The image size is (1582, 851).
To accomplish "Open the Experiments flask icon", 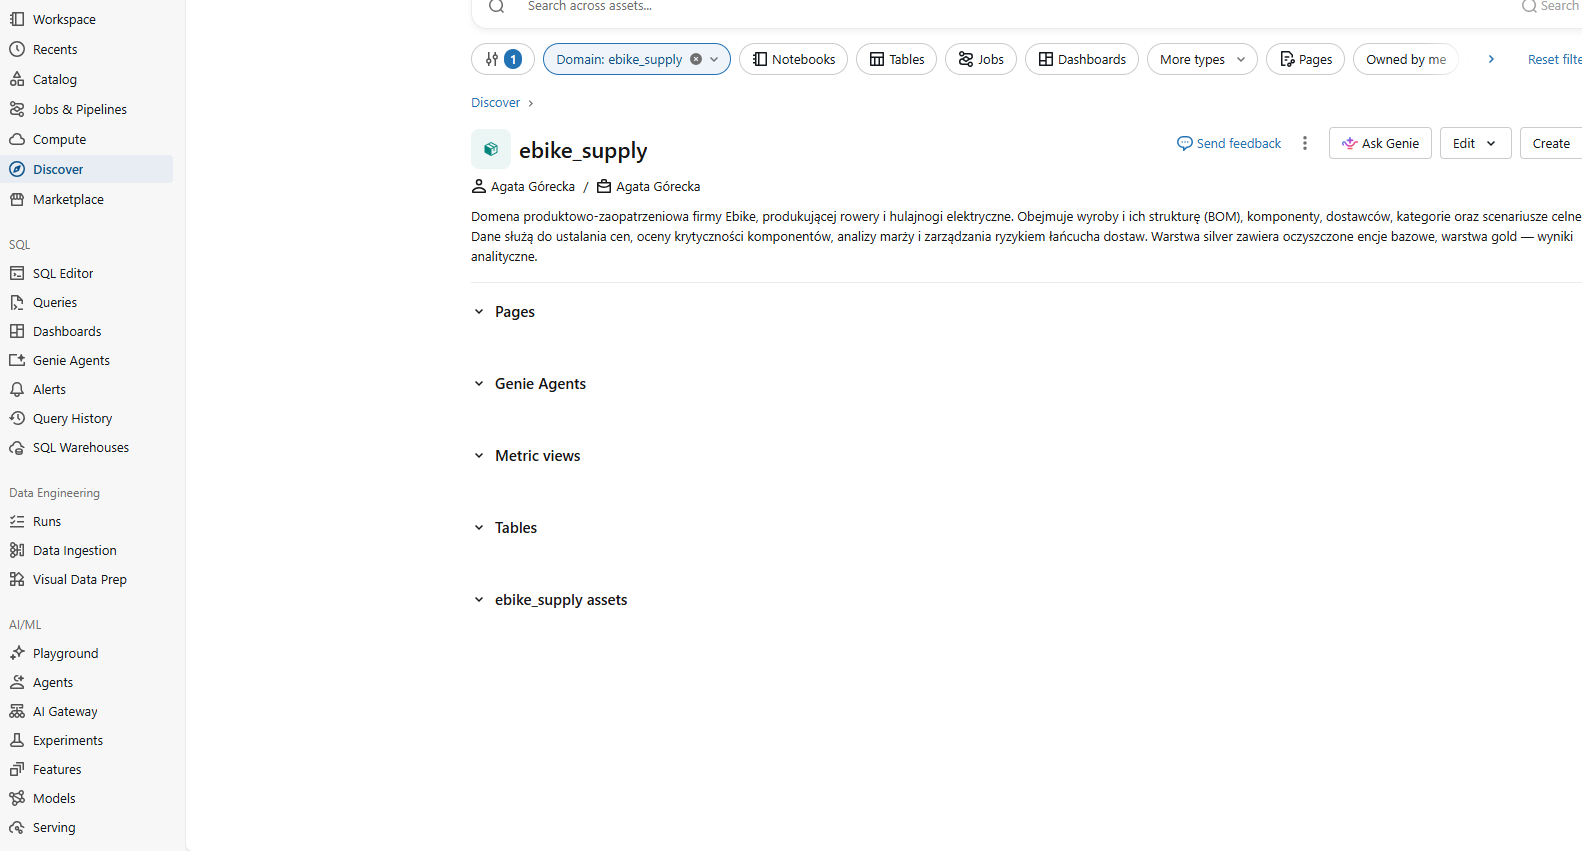I will 17,740.
